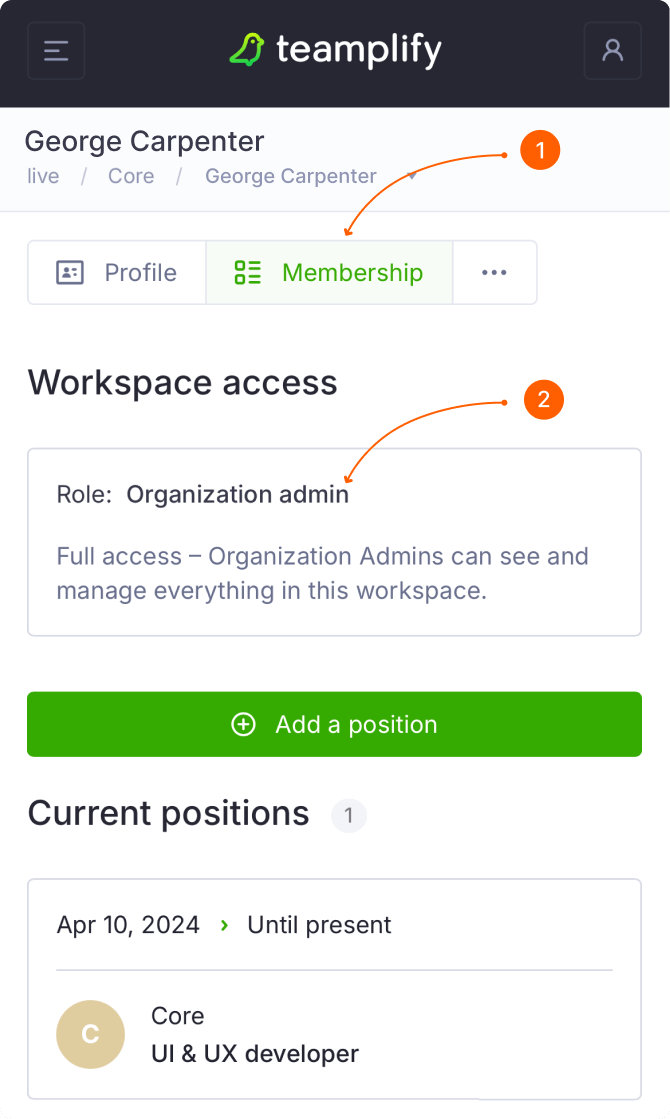670x1119 pixels.
Task: Click the Membership list icon
Action: [247, 273]
